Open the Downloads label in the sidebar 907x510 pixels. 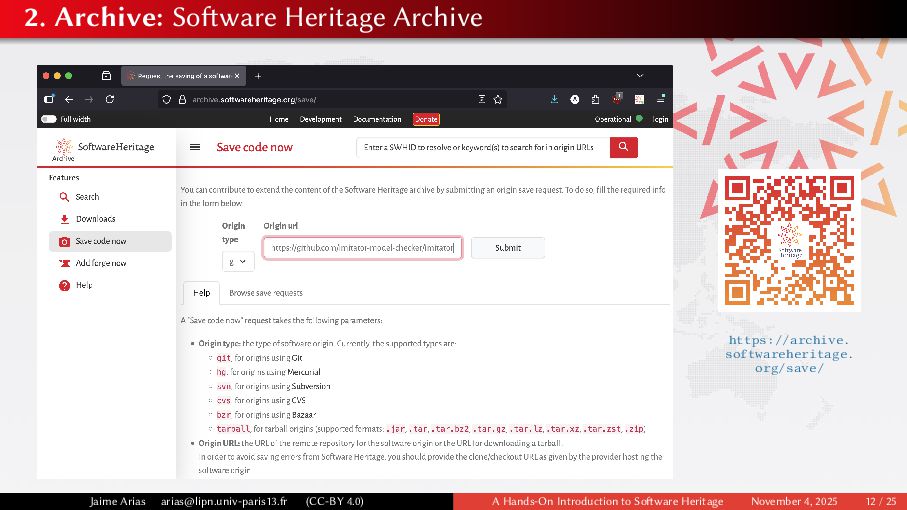pyautogui.click(x=95, y=219)
